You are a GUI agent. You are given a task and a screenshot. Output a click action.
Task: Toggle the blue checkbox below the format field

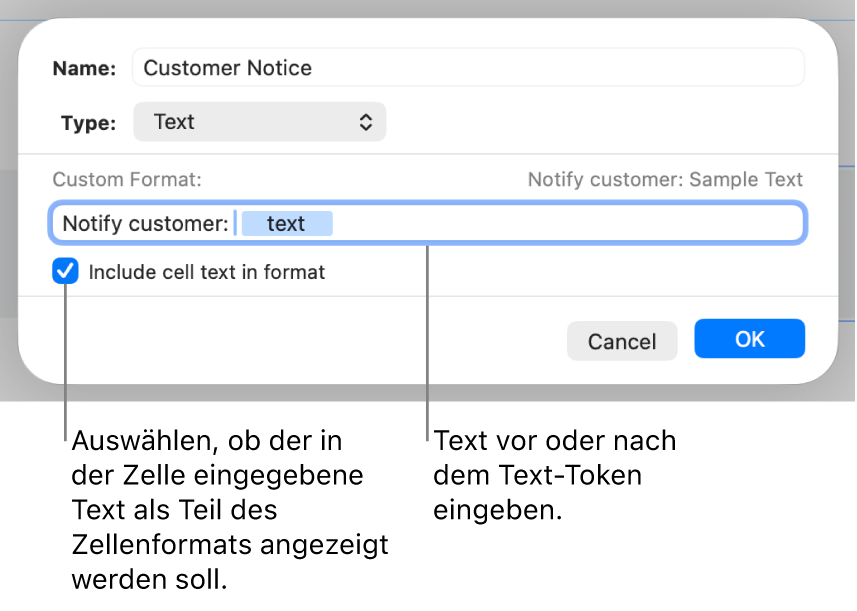click(x=65, y=271)
